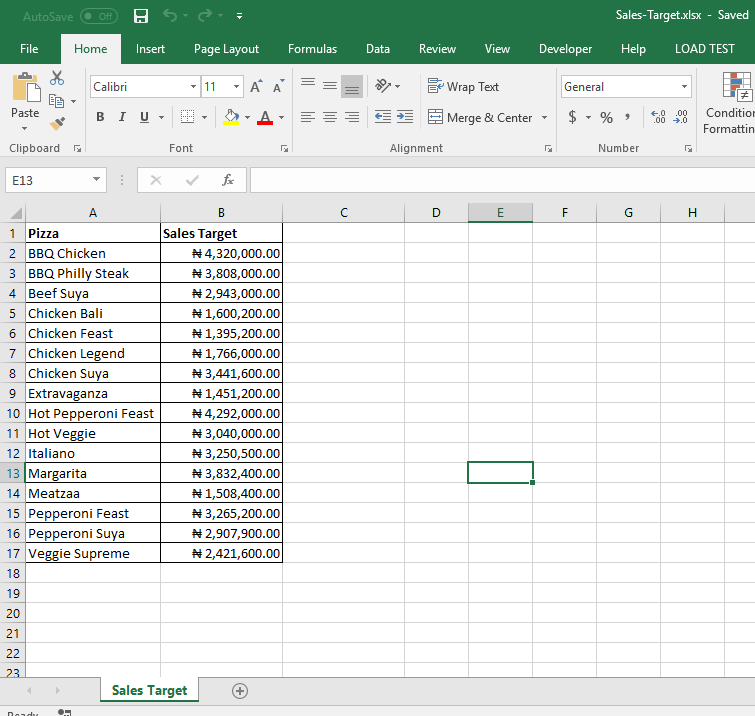Apply red font color

265,117
